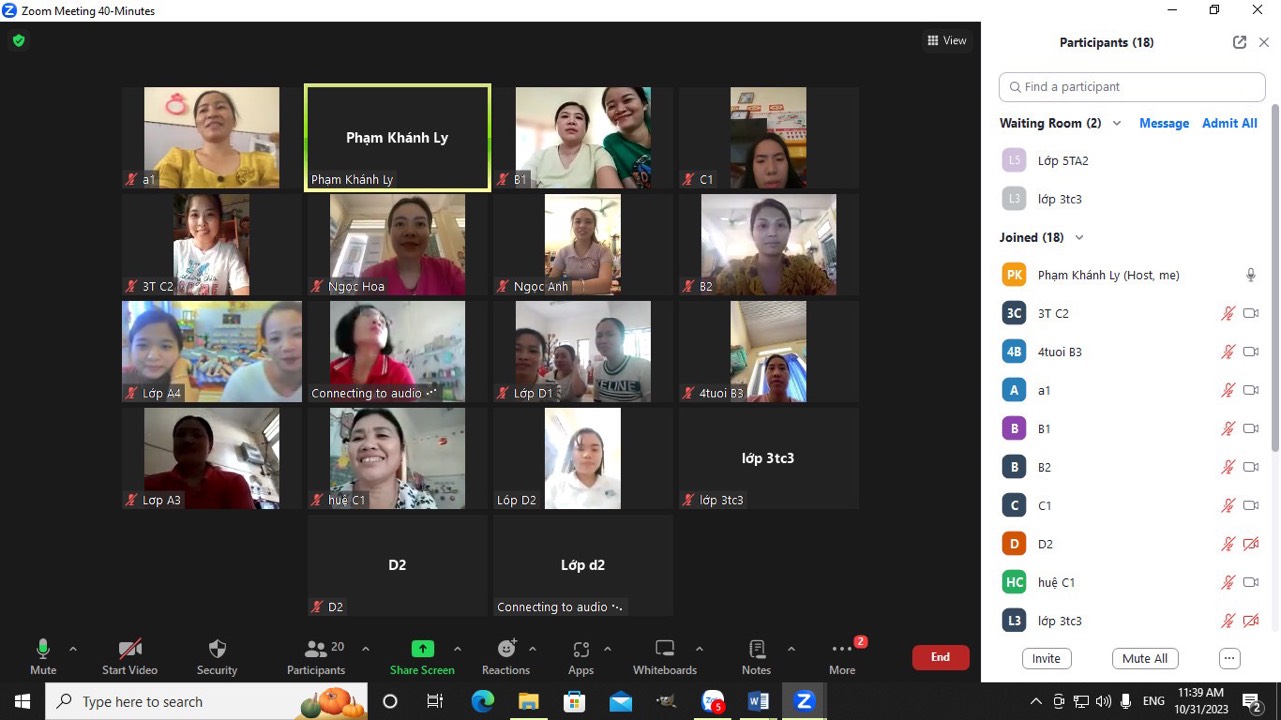
Task: Collapse the Joined participants list
Action: point(1079,237)
